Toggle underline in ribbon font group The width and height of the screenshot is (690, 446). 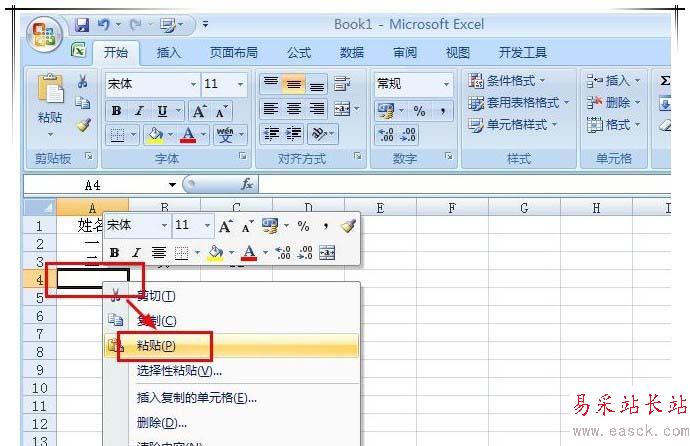coord(162,111)
